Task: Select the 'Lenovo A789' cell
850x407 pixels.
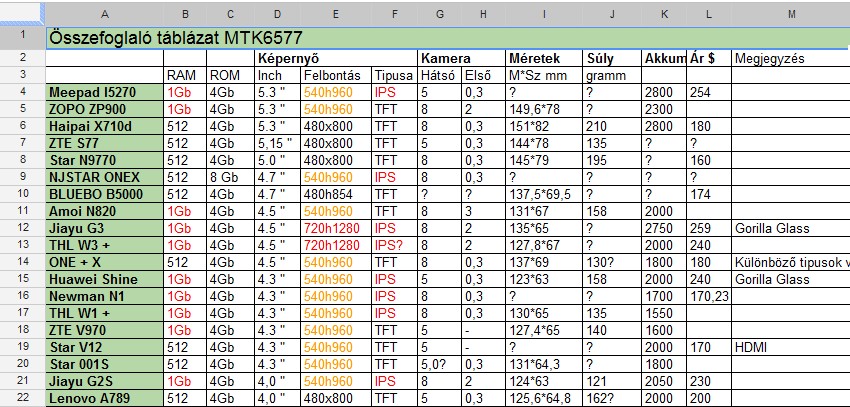Action: coord(105,398)
